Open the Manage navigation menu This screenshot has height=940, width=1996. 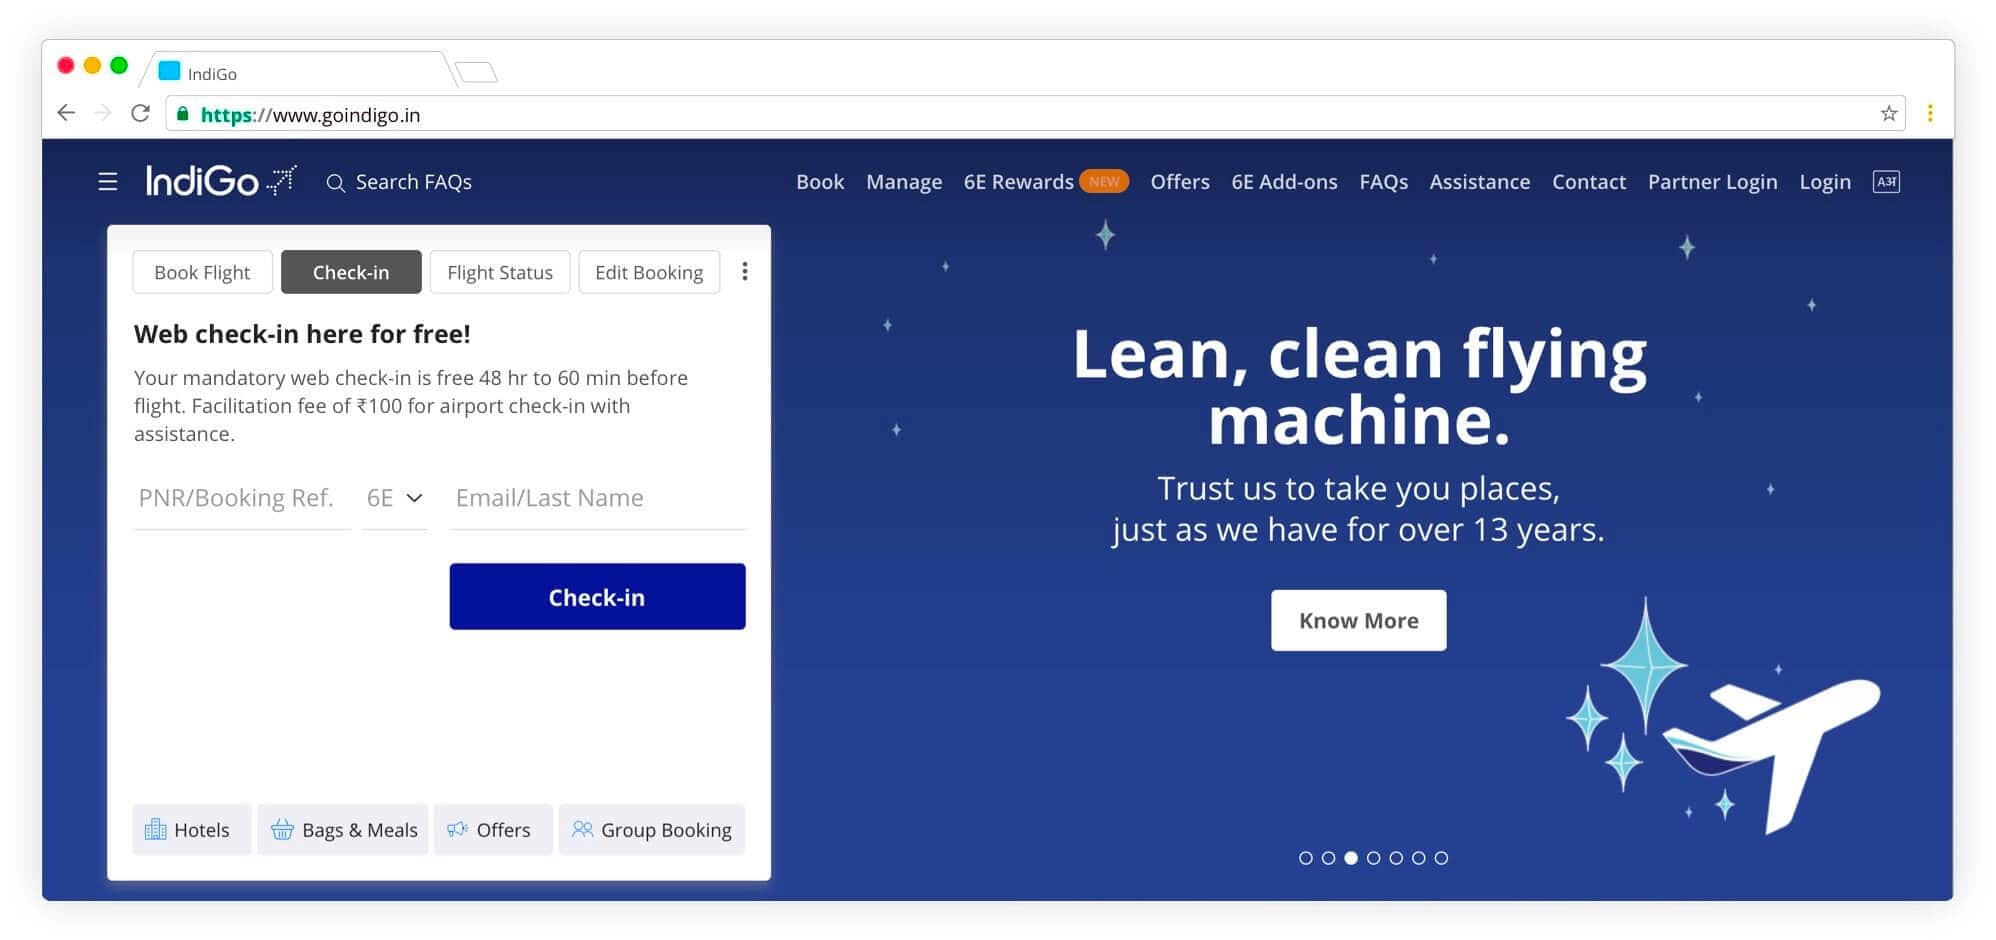click(903, 182)
